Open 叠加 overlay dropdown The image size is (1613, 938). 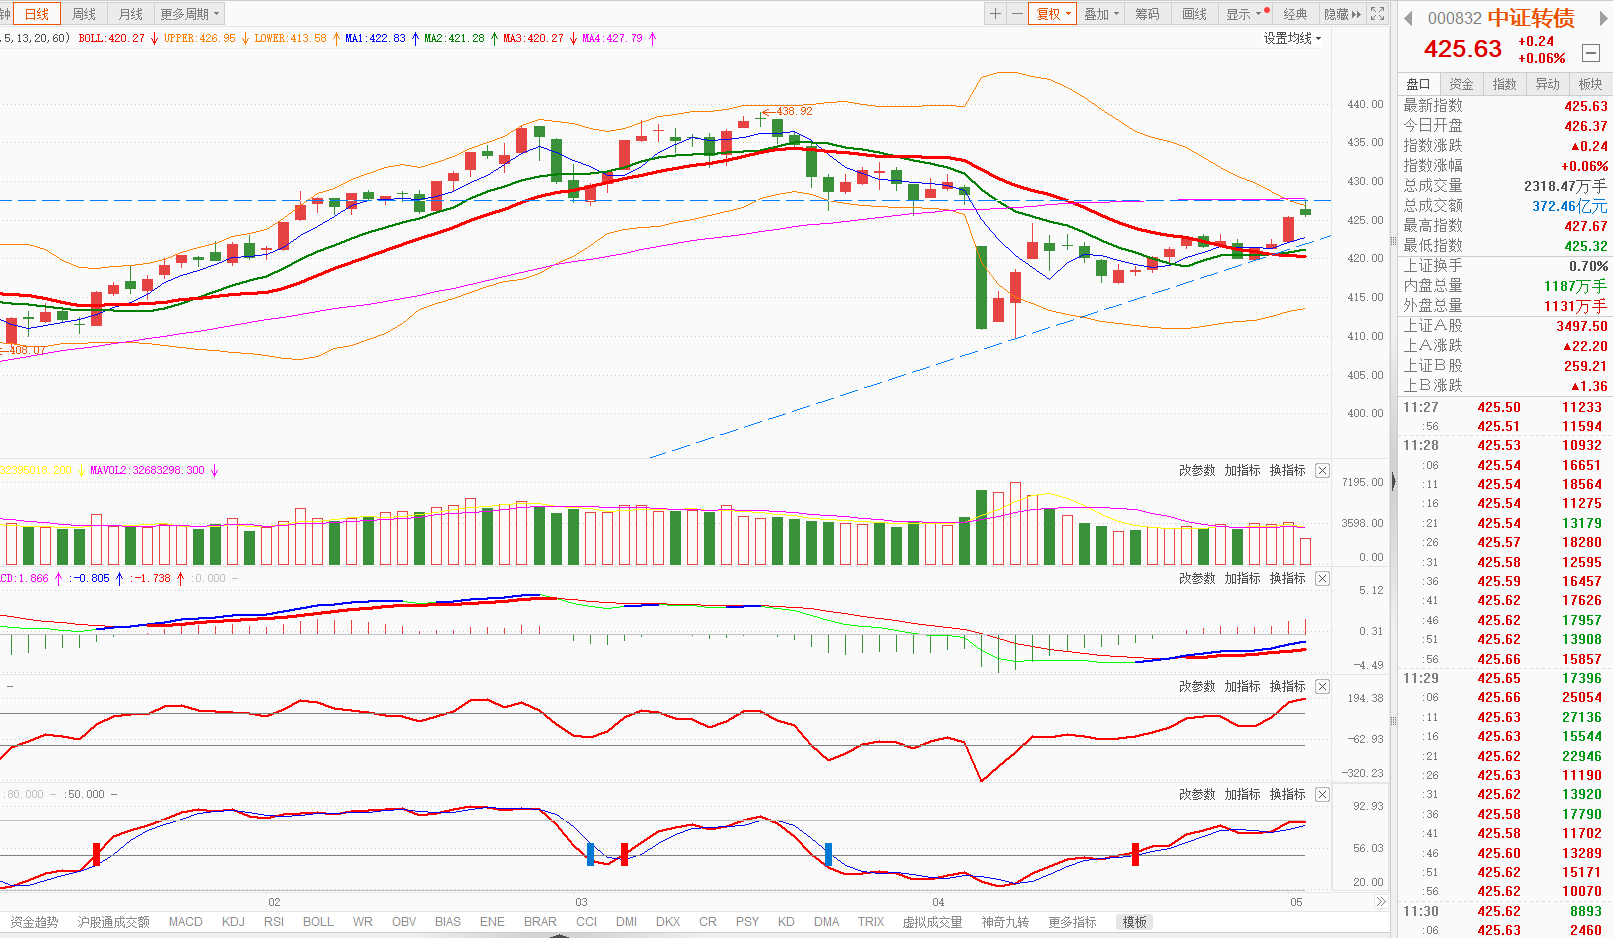click(x=1102, y=14)
